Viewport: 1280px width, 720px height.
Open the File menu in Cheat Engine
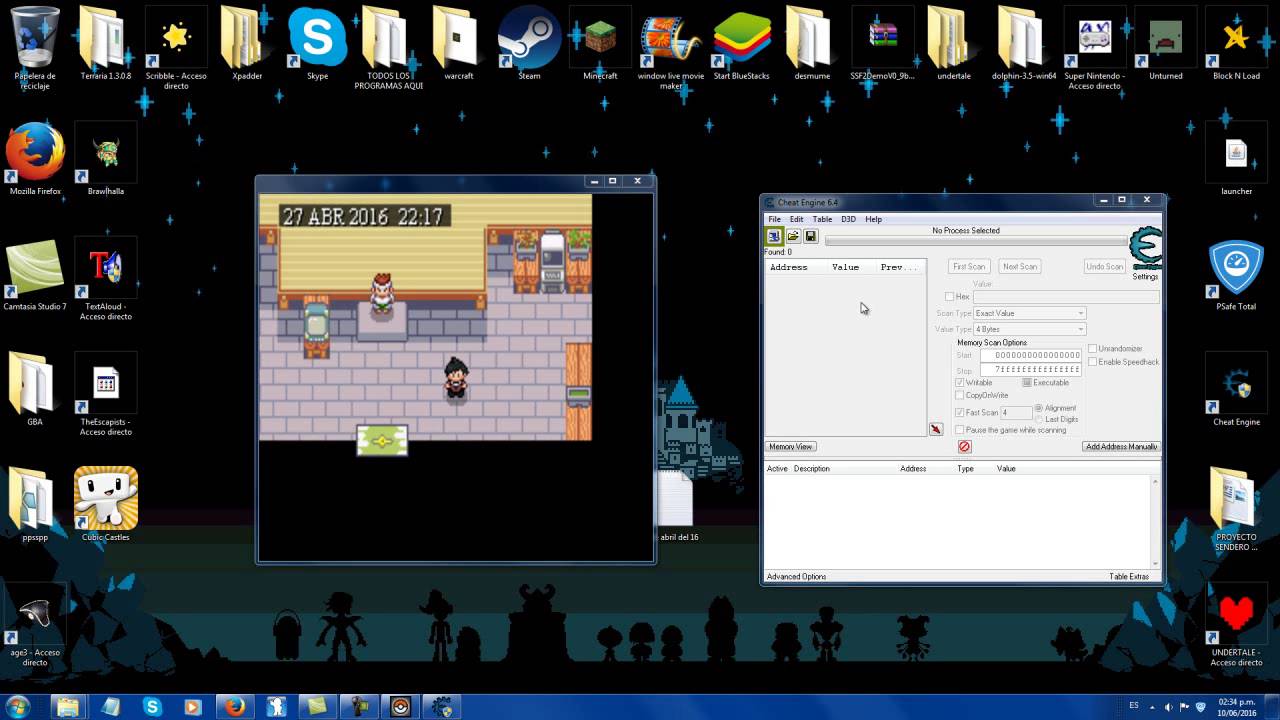(774, 219)
